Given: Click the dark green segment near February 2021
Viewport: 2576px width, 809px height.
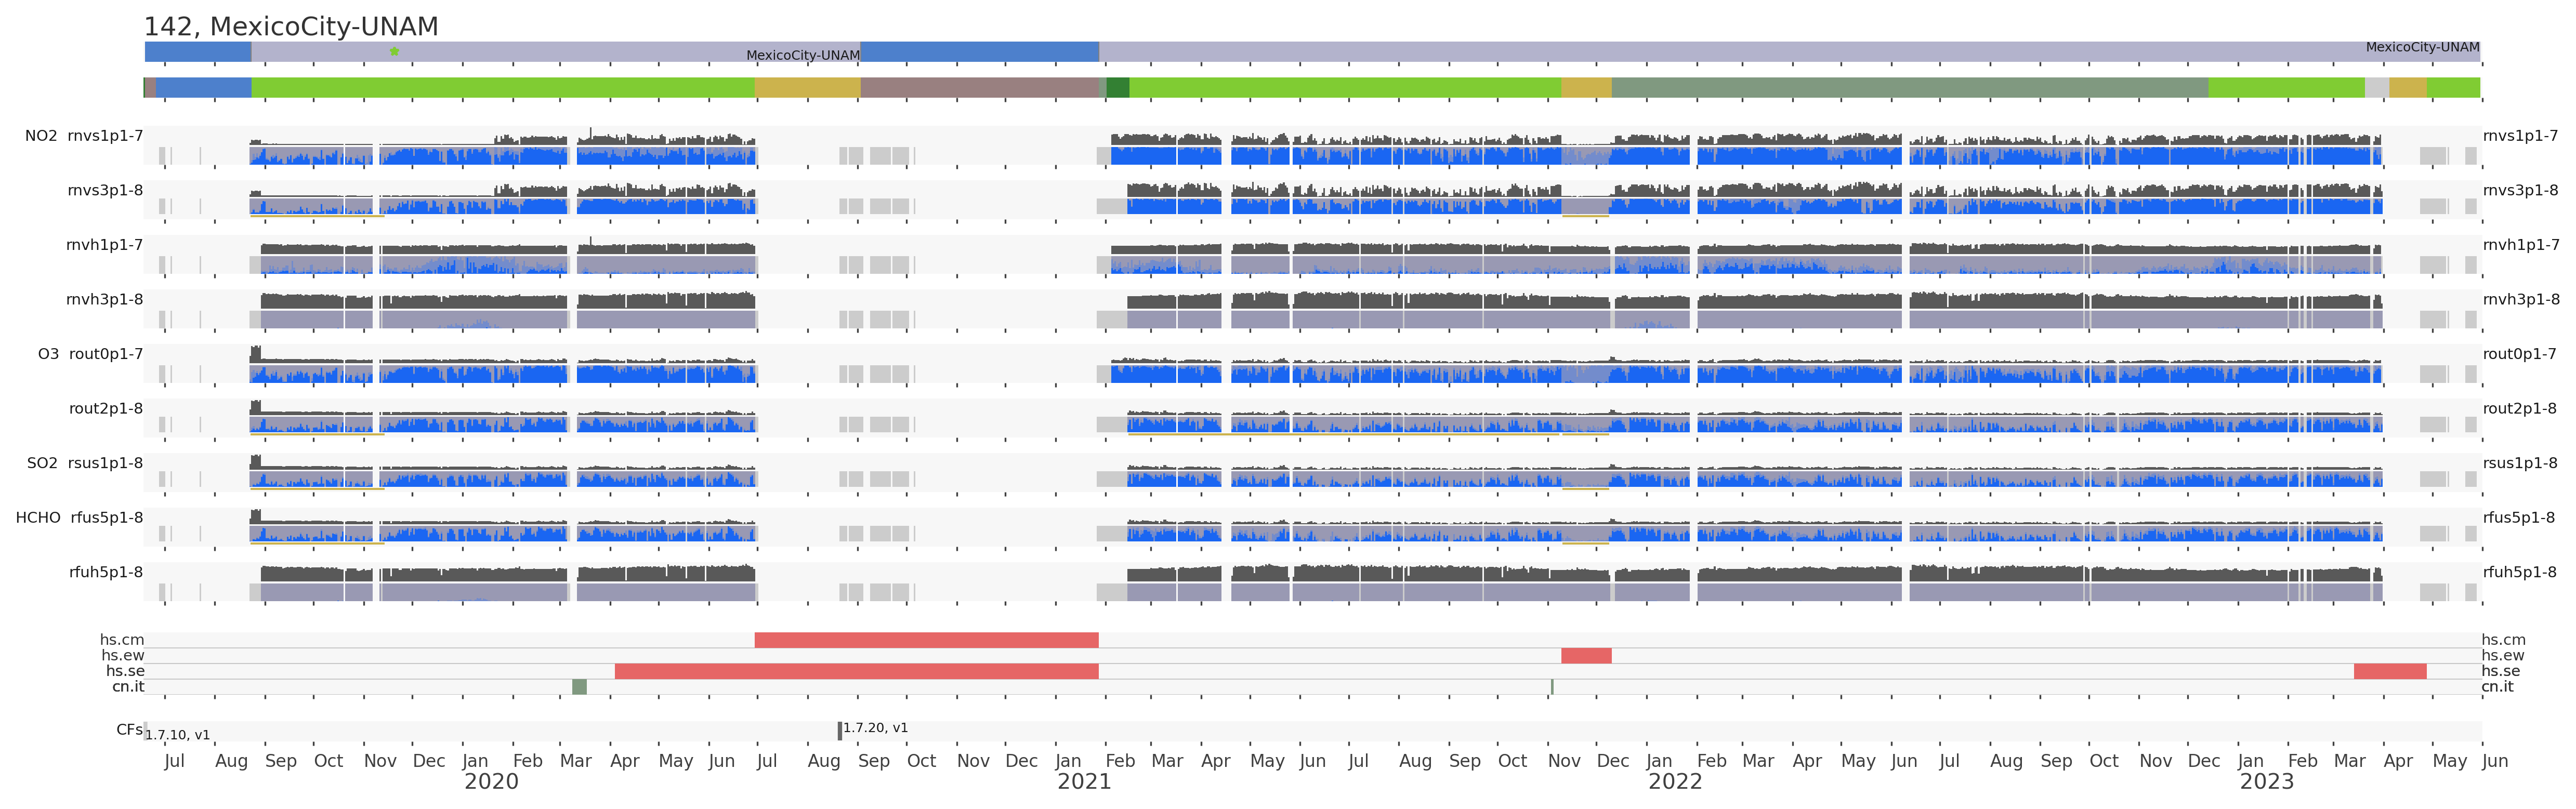Looking at the screenshot, I should point(1118,88).
